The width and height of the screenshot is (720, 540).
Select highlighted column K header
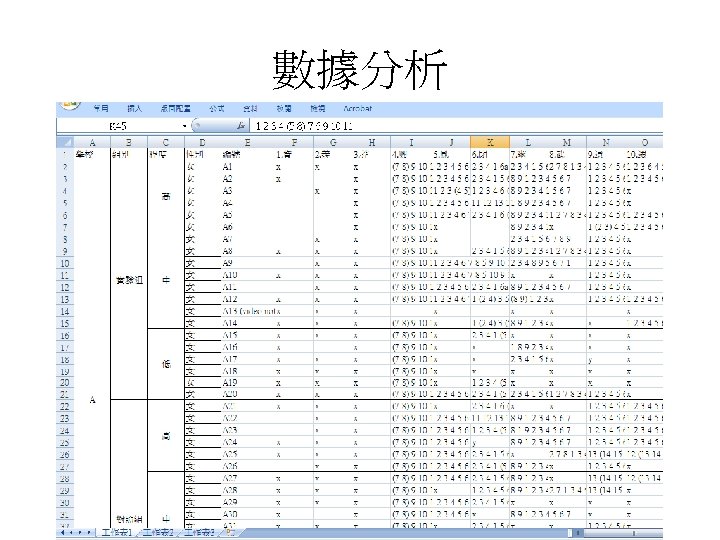pyautogui.click(x=490, y=142)
